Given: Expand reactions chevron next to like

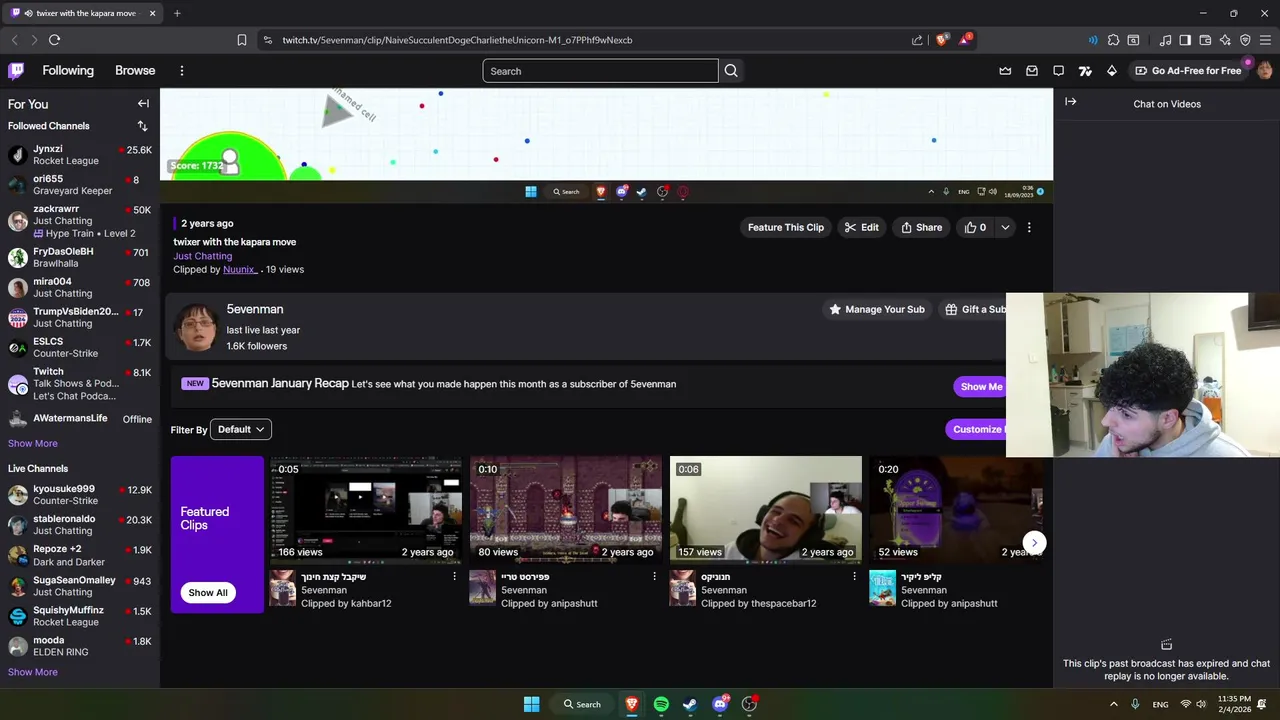Looking at the screenshot, I should point(1005,227).
